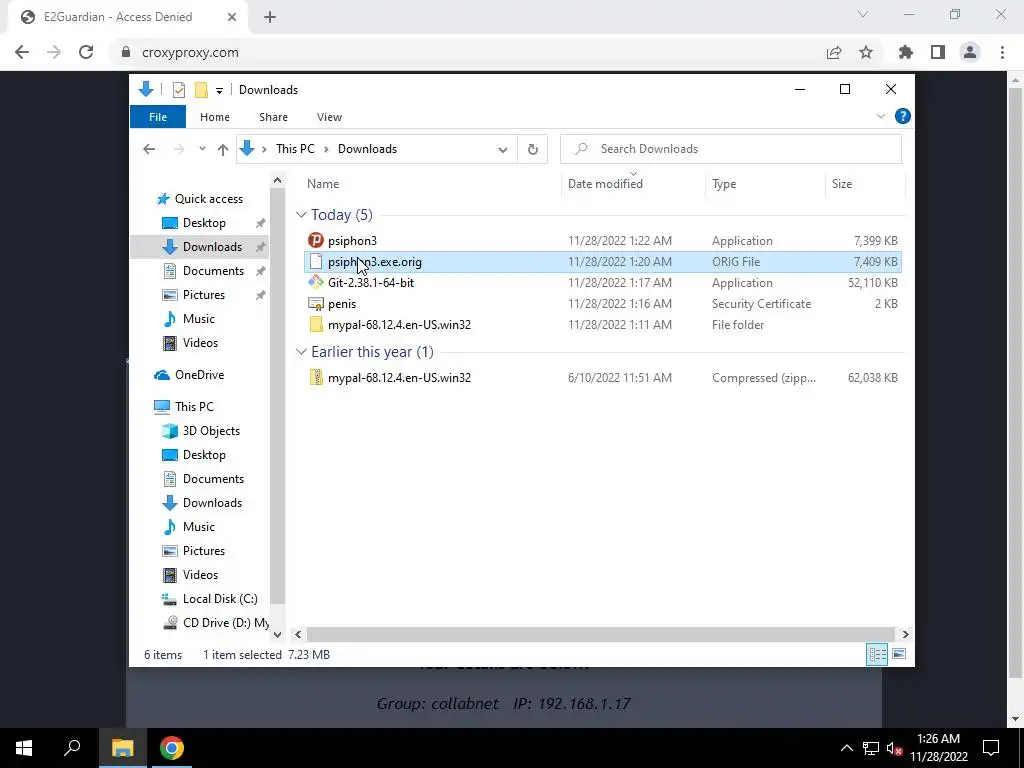Open Windows Start menu
Screen dimensions: 1024x768
[x=24, y=748]
